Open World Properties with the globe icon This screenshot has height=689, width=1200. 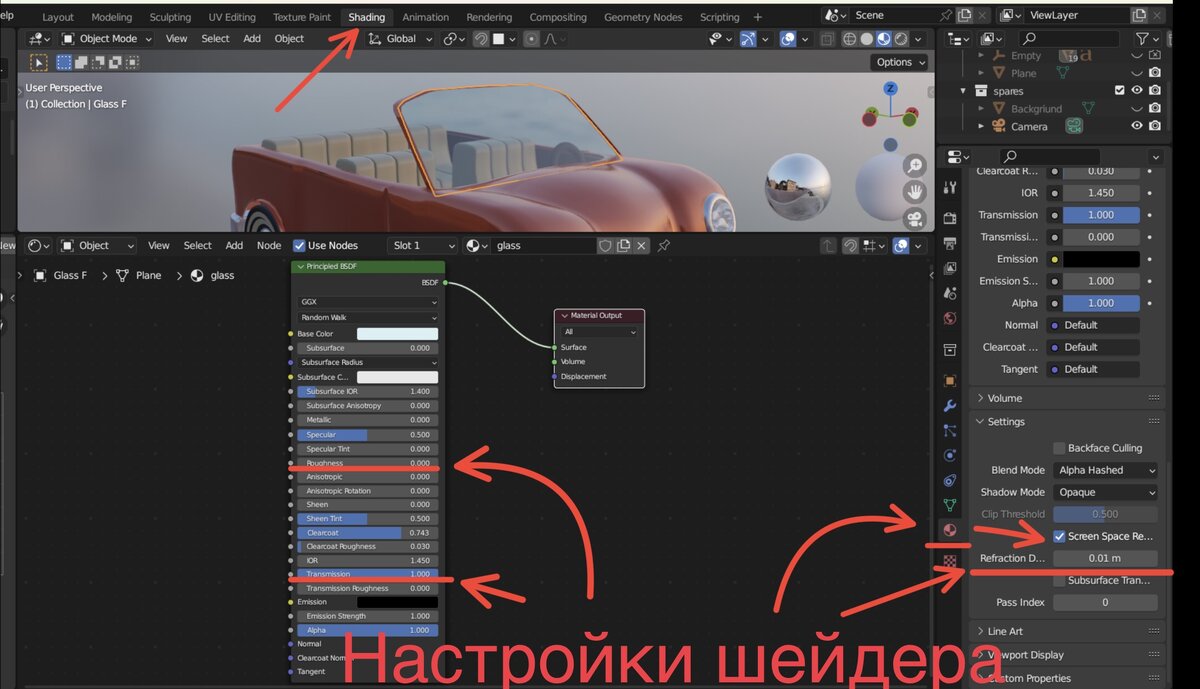click(952, 315)
